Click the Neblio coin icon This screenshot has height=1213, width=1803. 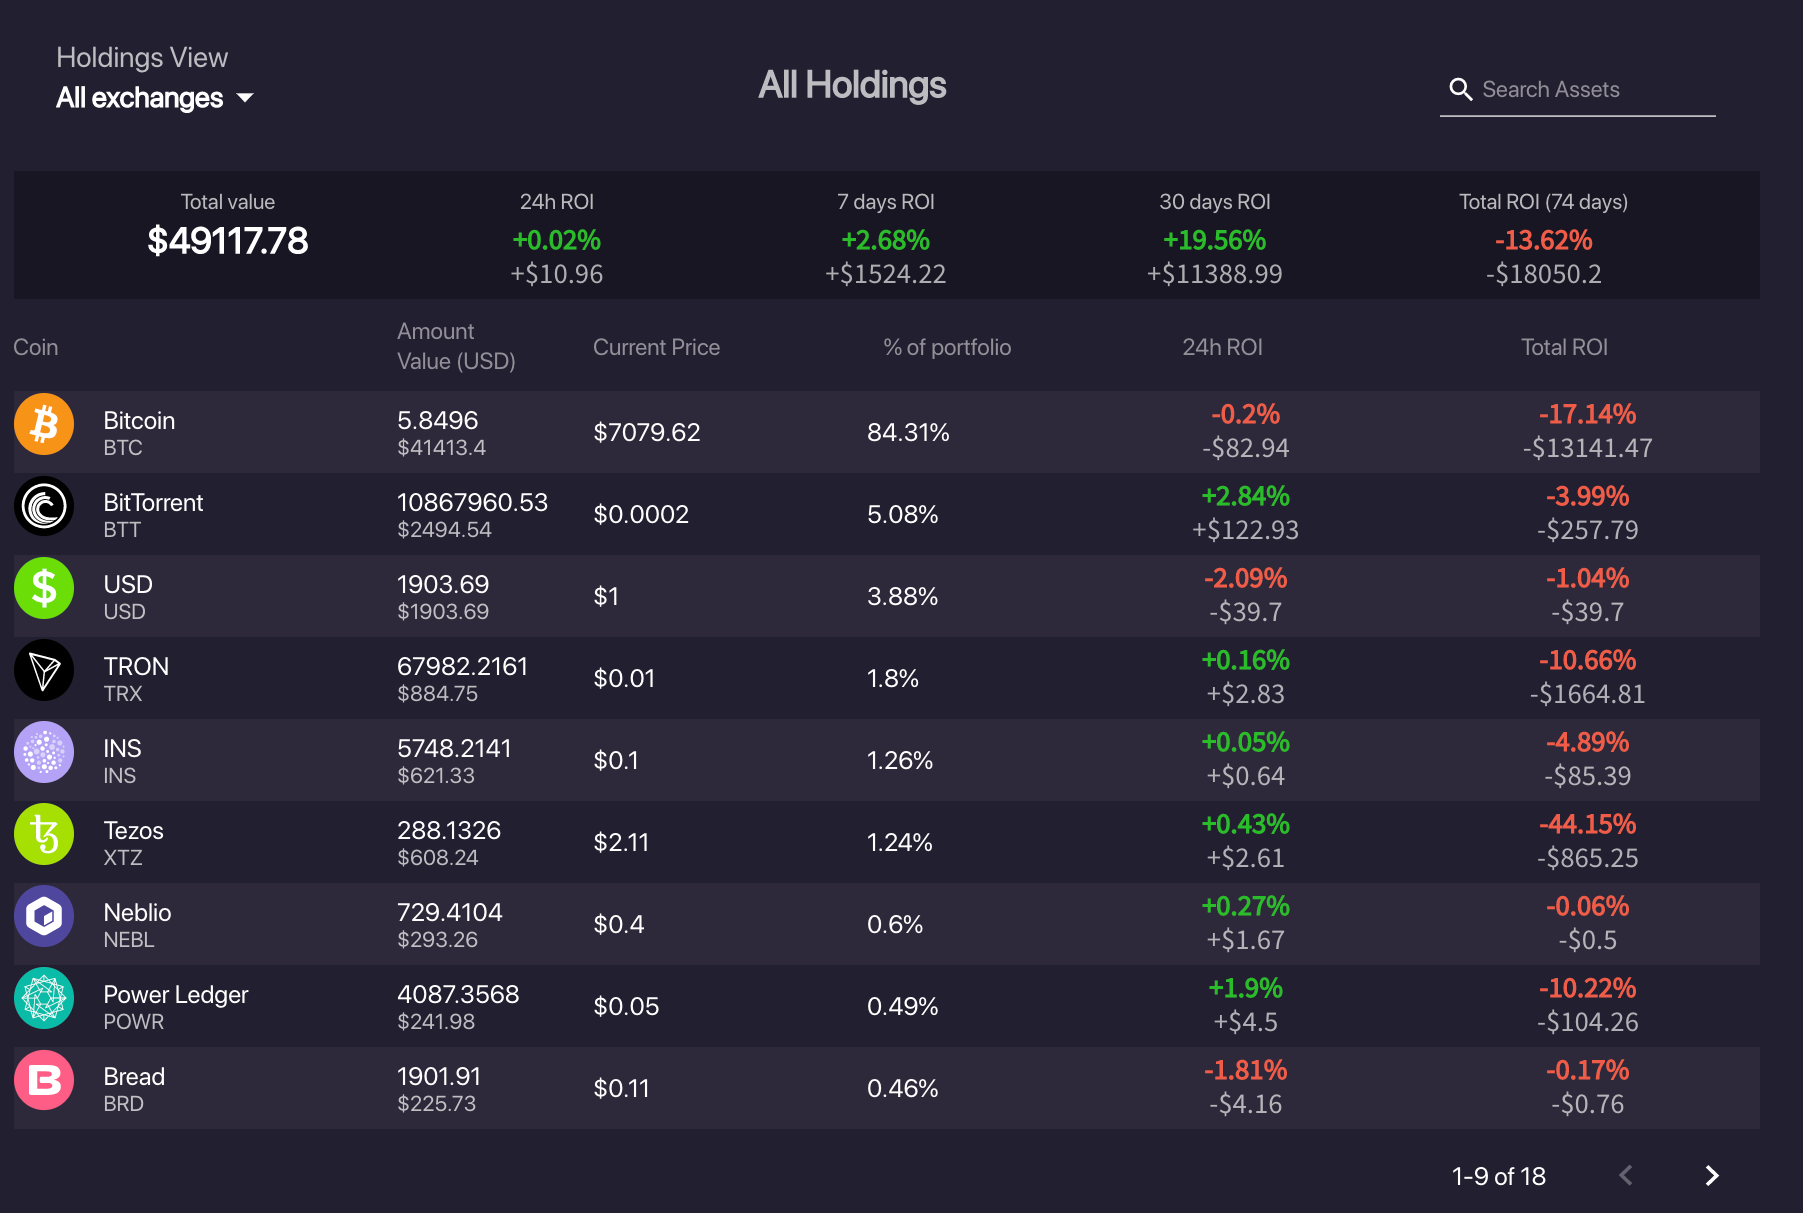click(44, 916)
